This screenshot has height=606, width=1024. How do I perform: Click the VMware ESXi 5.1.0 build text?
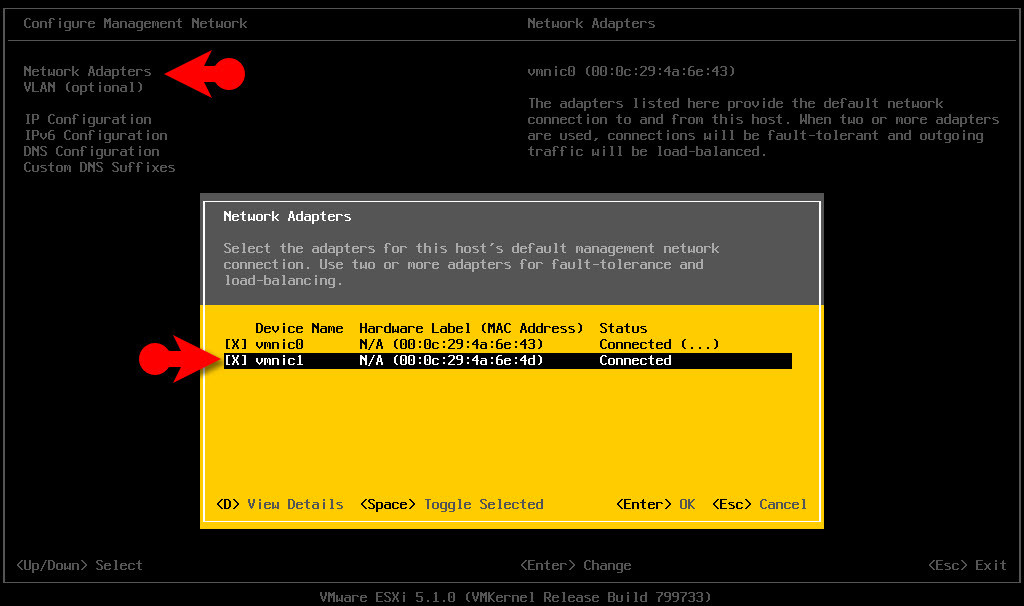515,597
